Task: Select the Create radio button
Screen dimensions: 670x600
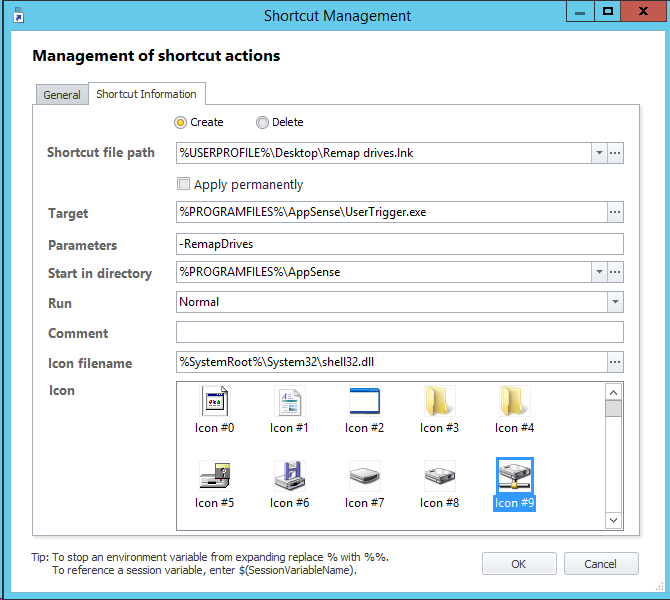Action: click(180, 123)
